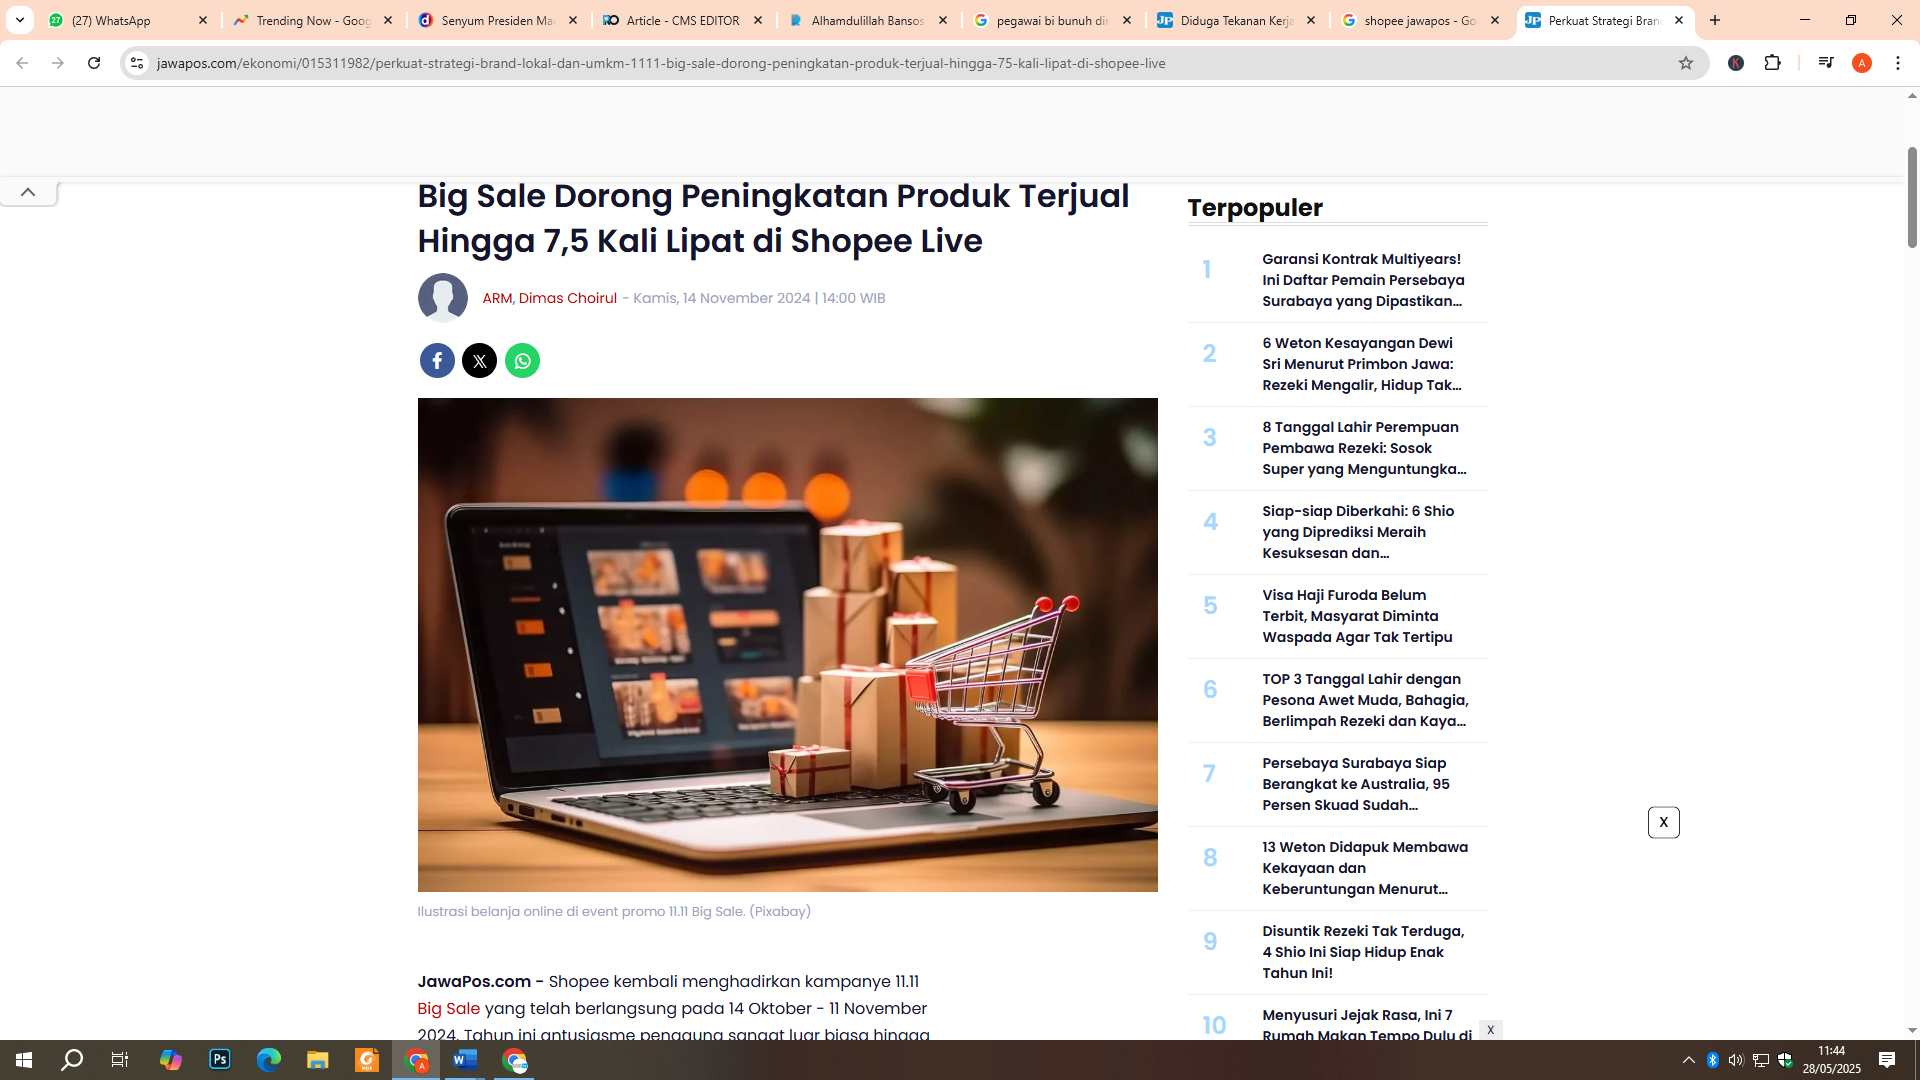Close the Article - CMS EDITOR tab
This screenshot has height=1080, width=1920.
[758, 20]
